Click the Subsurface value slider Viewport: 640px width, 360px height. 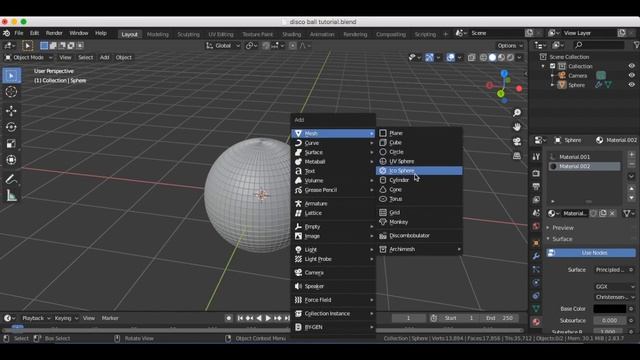pos(609,320)
